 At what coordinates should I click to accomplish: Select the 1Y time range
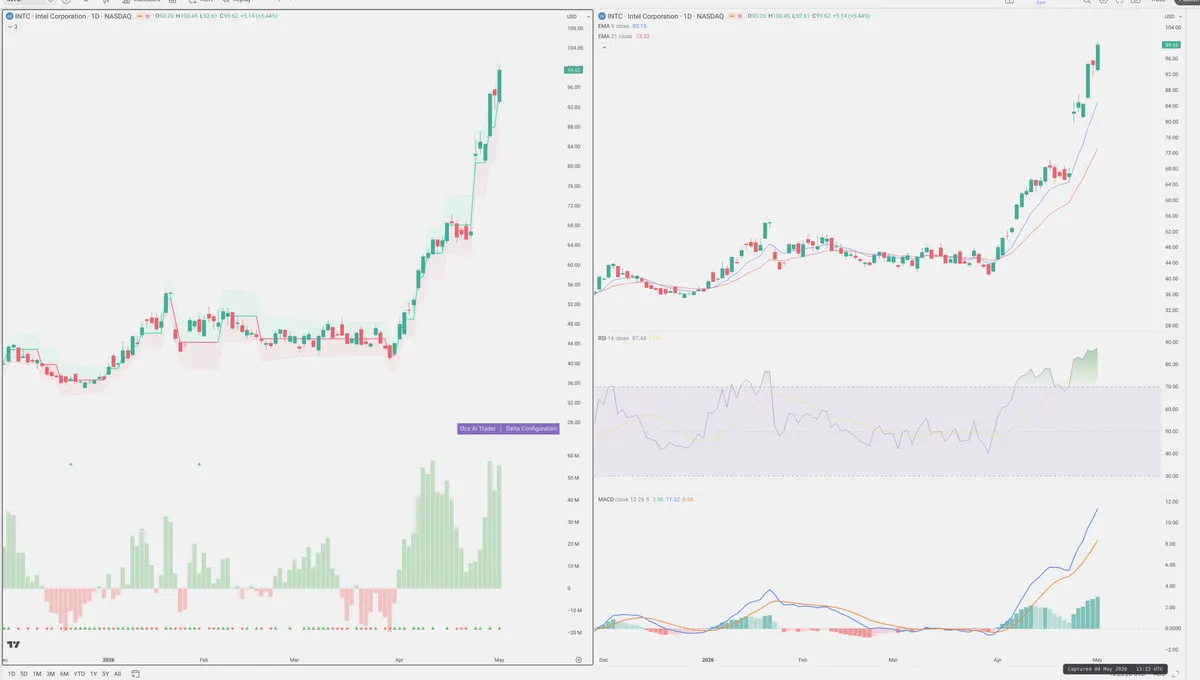tap(93, 674)
